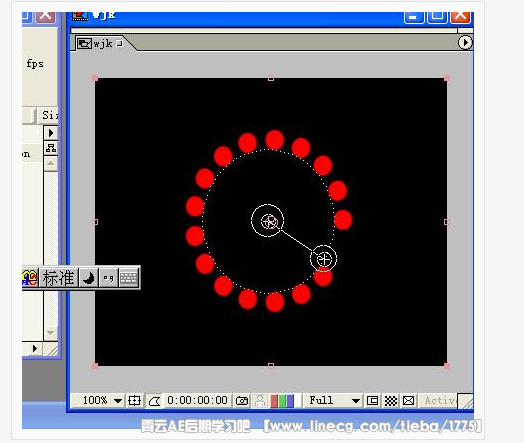Open project panel right-arrow options menu
This screenshot has width=524, height=443.
pos(51,133)
